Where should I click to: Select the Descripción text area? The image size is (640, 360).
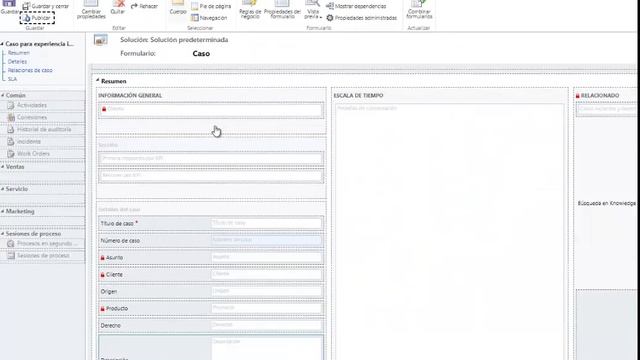(211, 348)
